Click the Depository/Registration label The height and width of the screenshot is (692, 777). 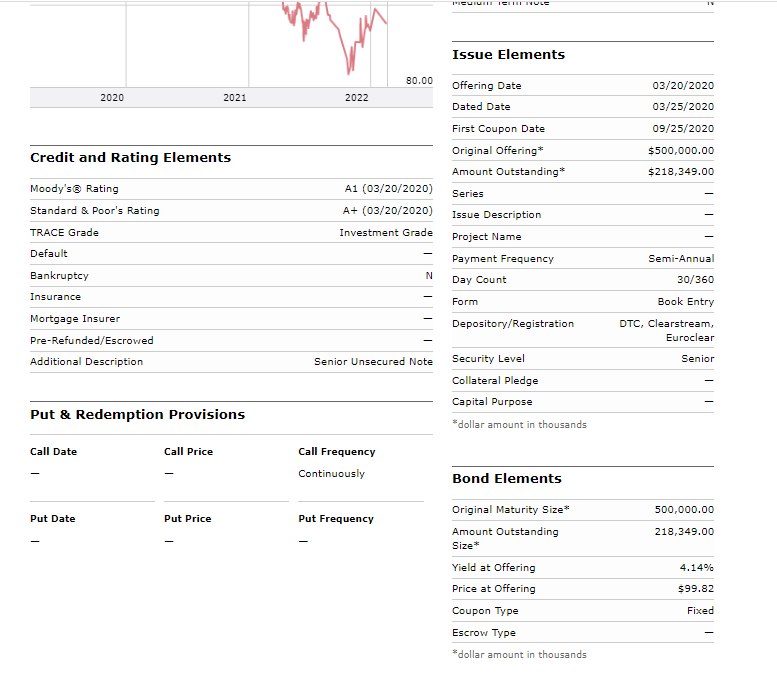pos(513,324)
